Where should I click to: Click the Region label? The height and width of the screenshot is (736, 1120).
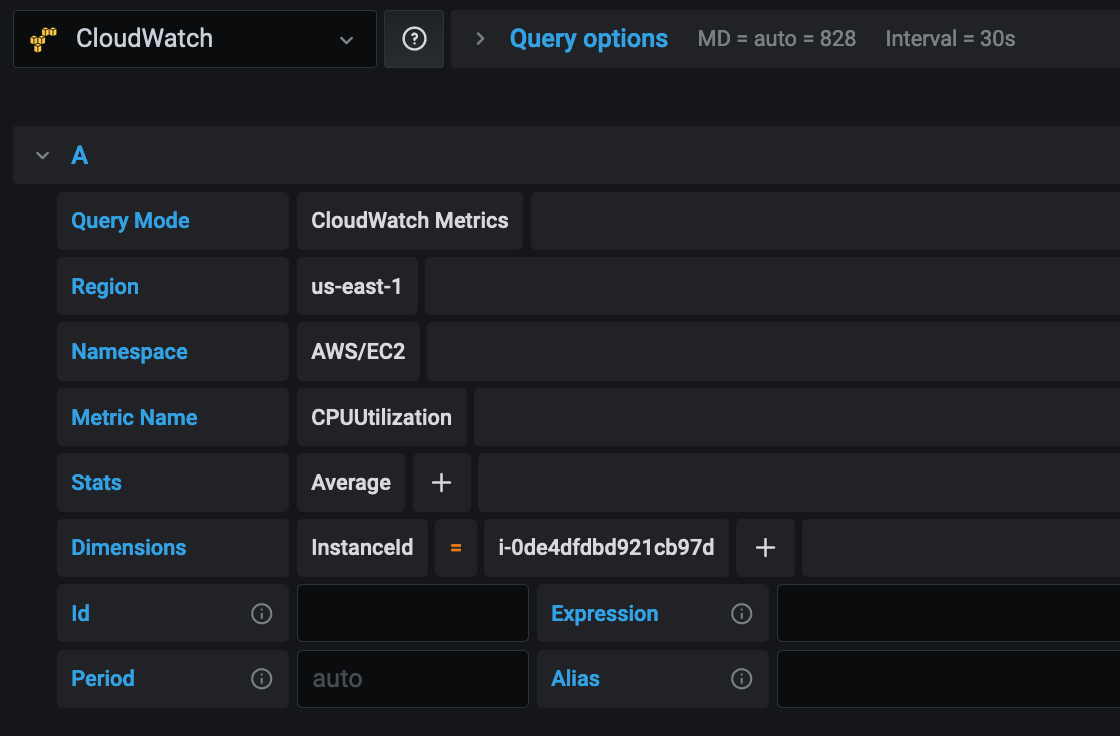click(x=105, y=287)
